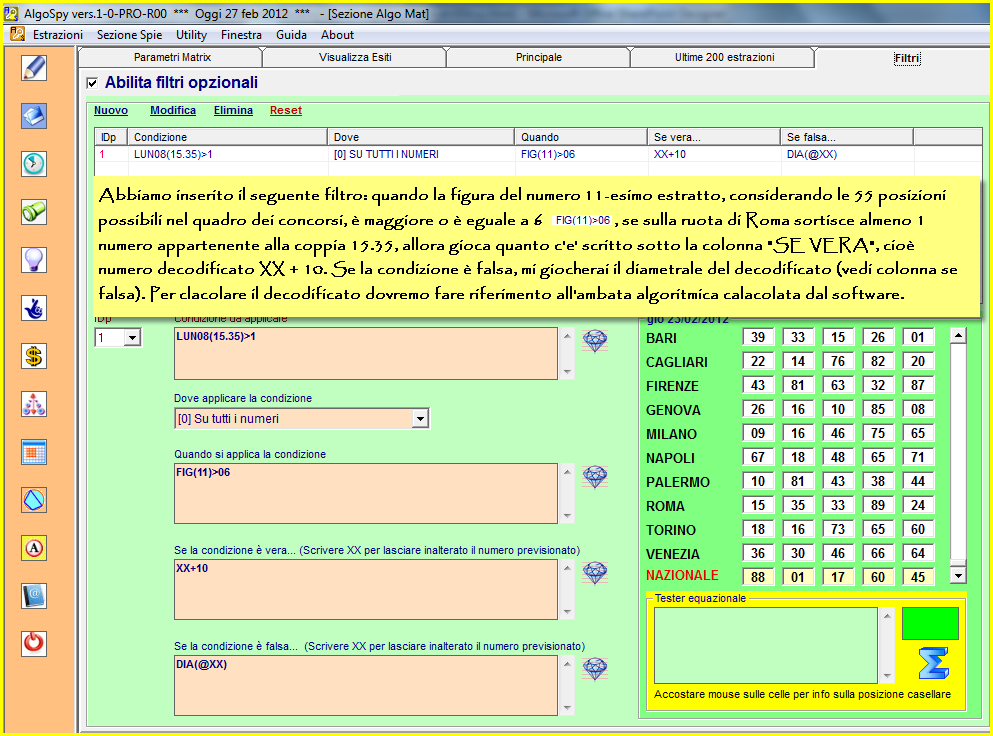Click the Modifica link

173,110
